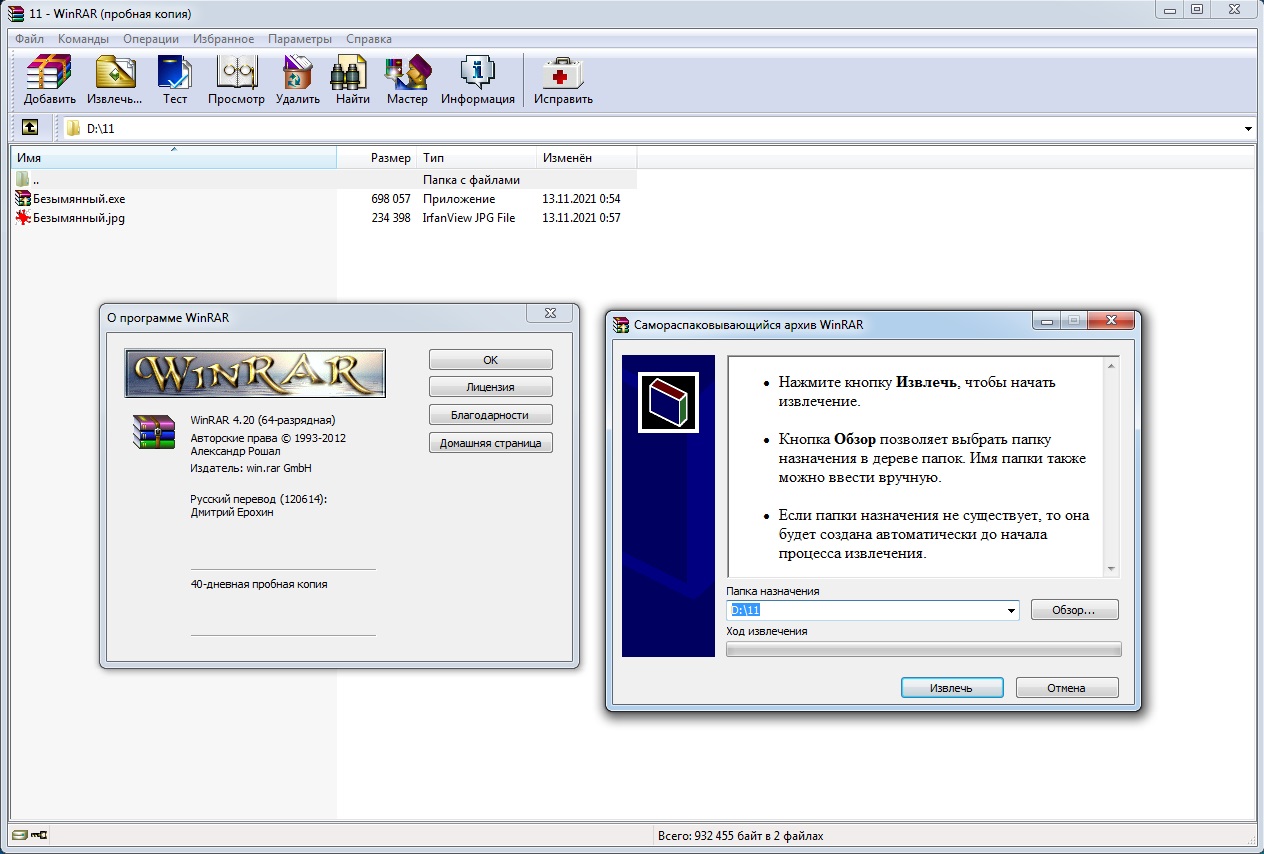Open the Просмотр (View) tool

pyautogui.click(x=236, y=80)
